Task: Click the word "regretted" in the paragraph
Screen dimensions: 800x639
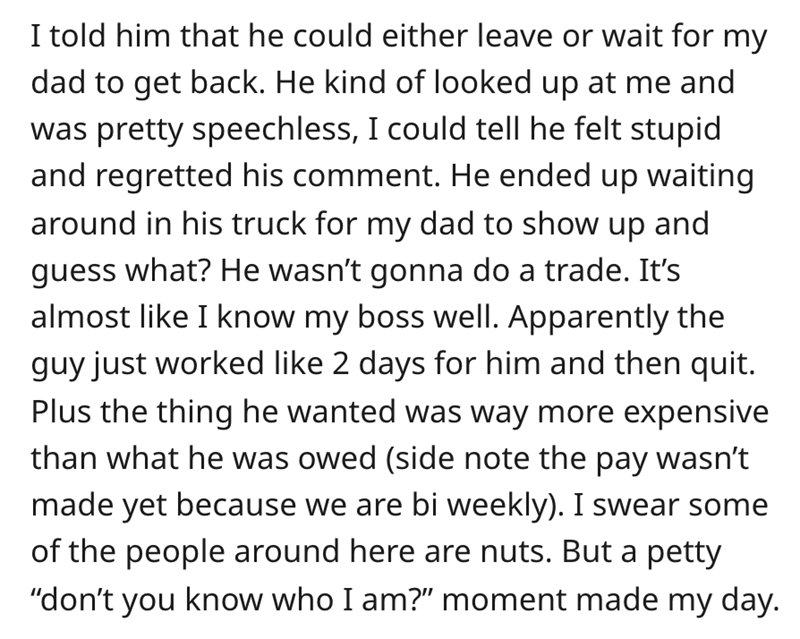Action: [164, 176]
